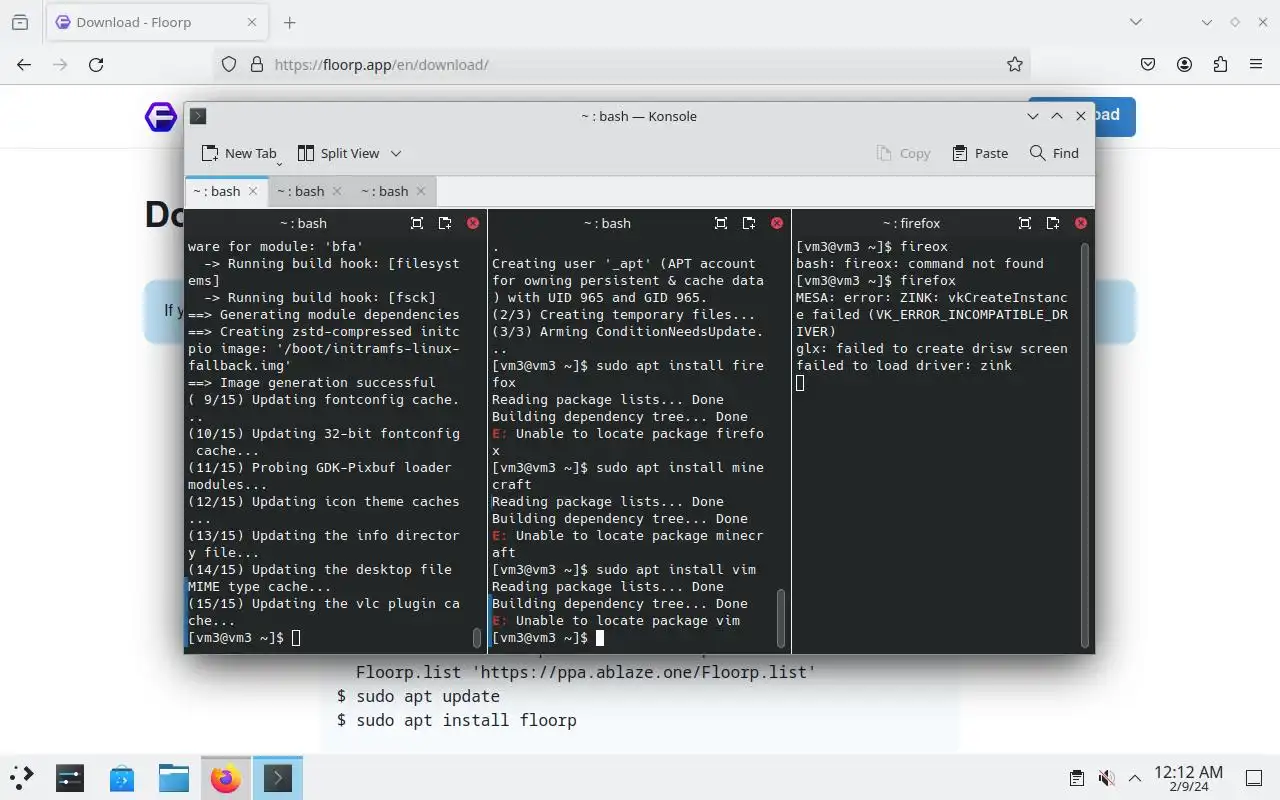Reload the Floorp download page
The height and width of the screenshot is (800, 1280).
(x=96, y=64)
